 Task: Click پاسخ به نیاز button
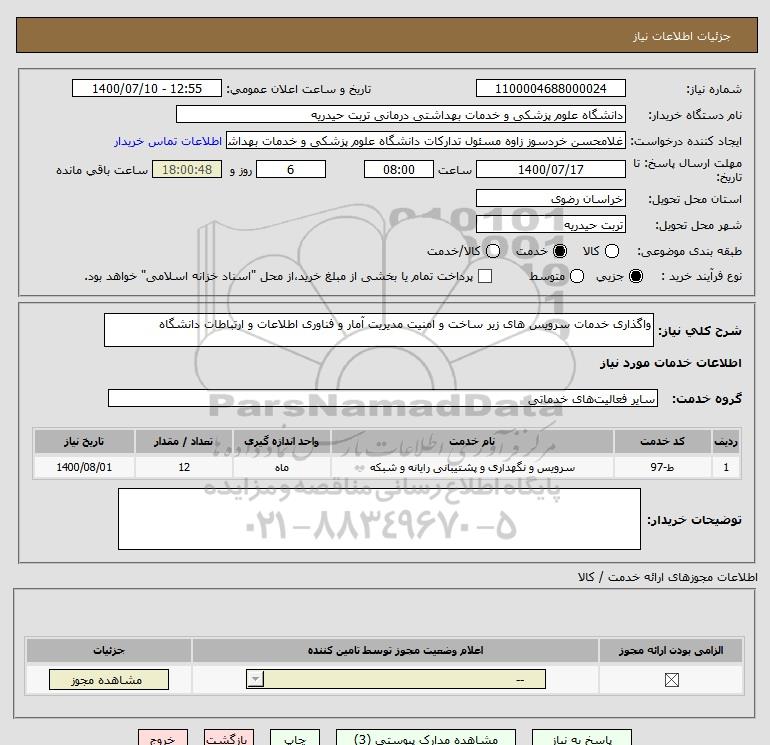582,738
